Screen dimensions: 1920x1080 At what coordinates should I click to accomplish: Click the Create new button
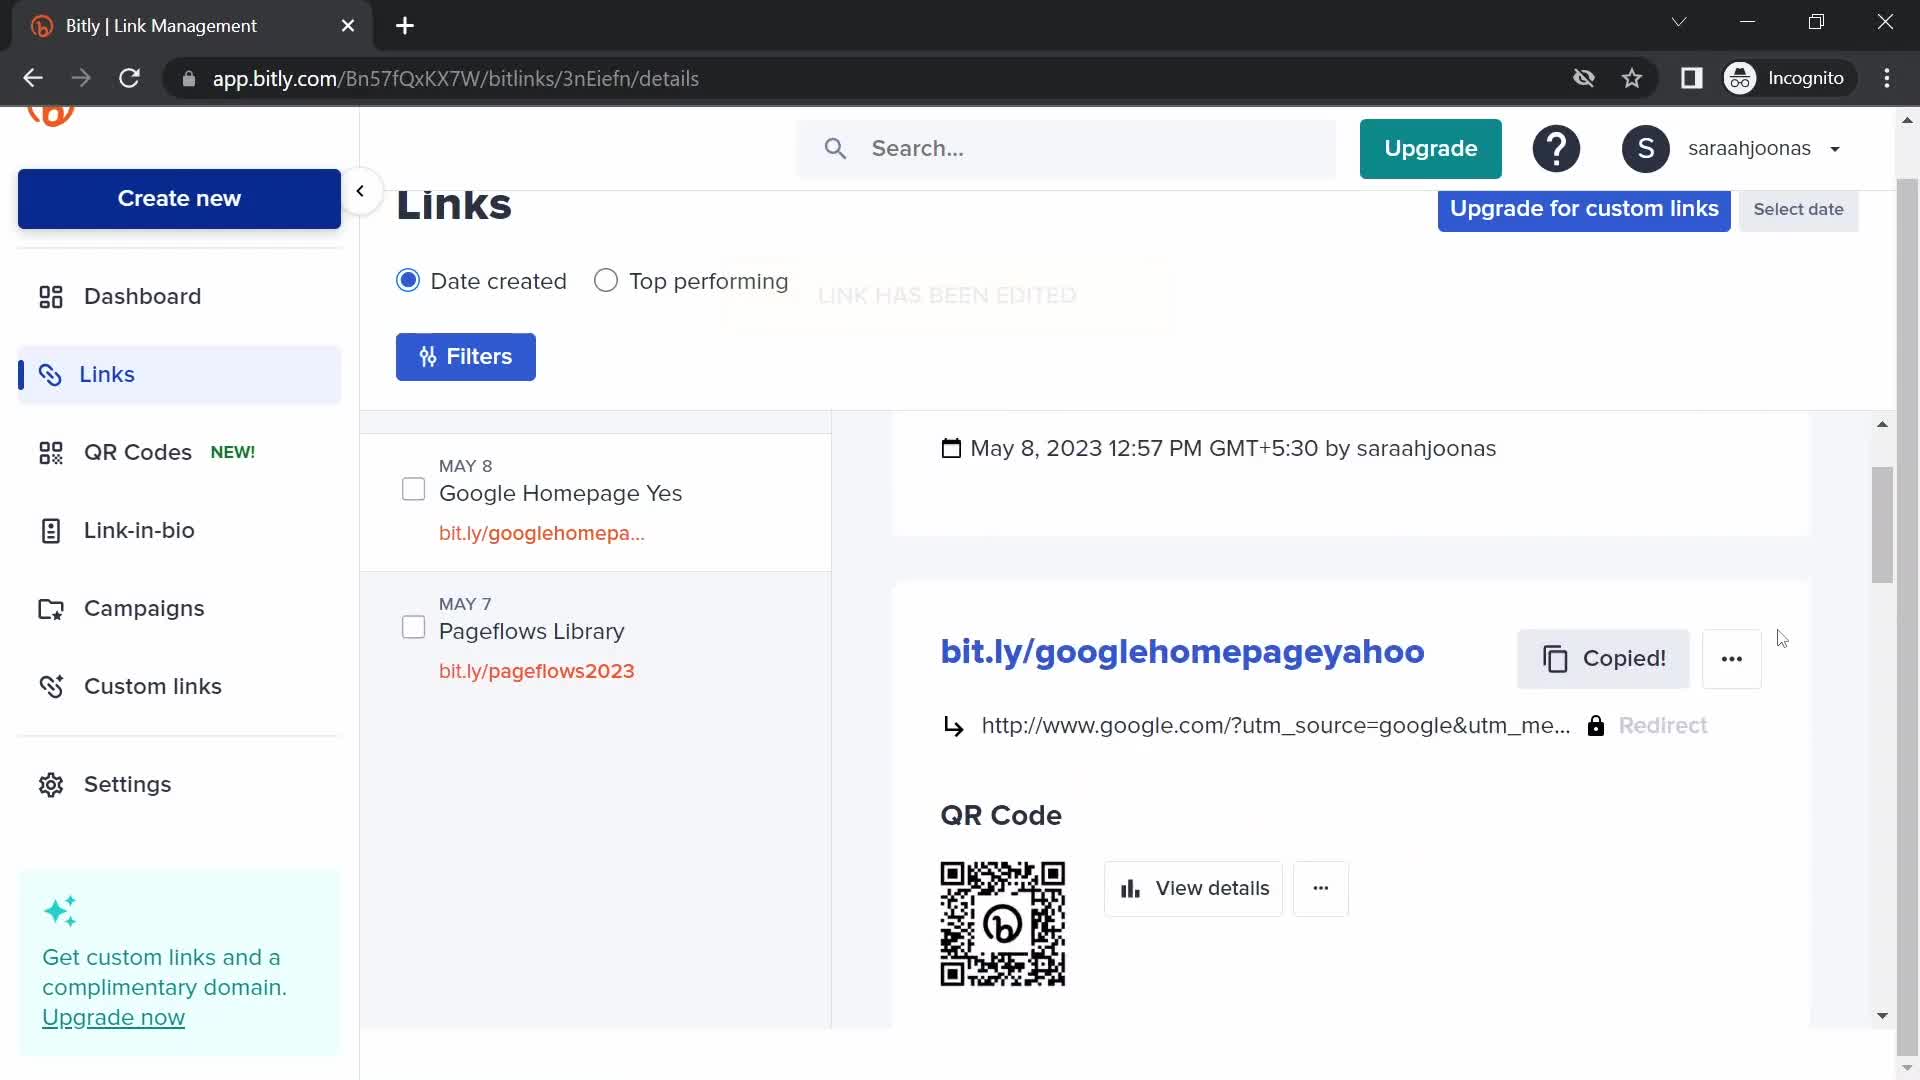pos(179,198)
